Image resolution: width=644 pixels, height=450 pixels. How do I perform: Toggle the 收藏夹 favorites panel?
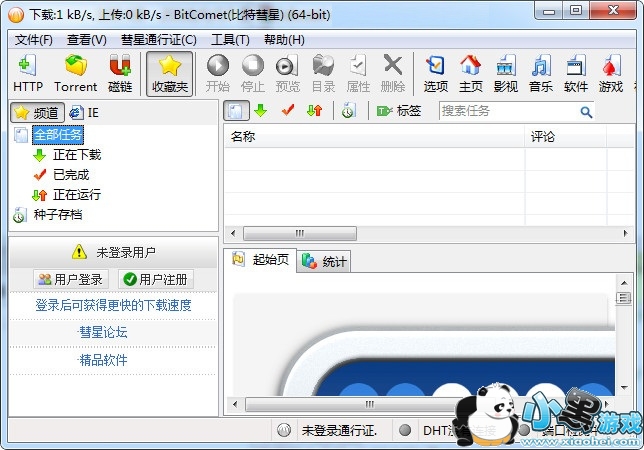pyautogui.click(x=170, y=74)
